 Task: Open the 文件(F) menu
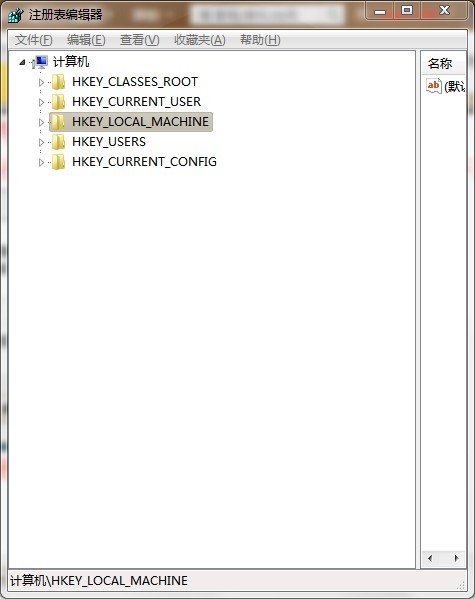click(34, 40)
